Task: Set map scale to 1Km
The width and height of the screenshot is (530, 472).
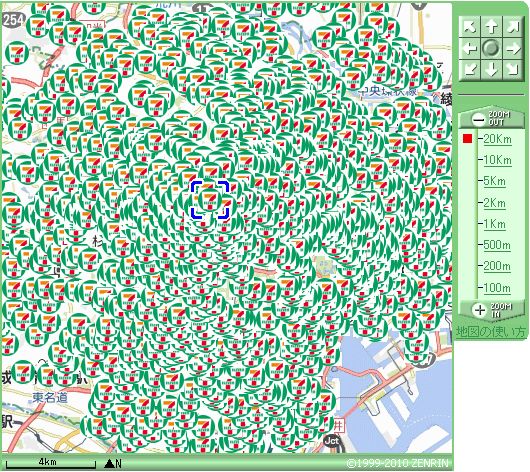Action: click(x=495, y=224)
